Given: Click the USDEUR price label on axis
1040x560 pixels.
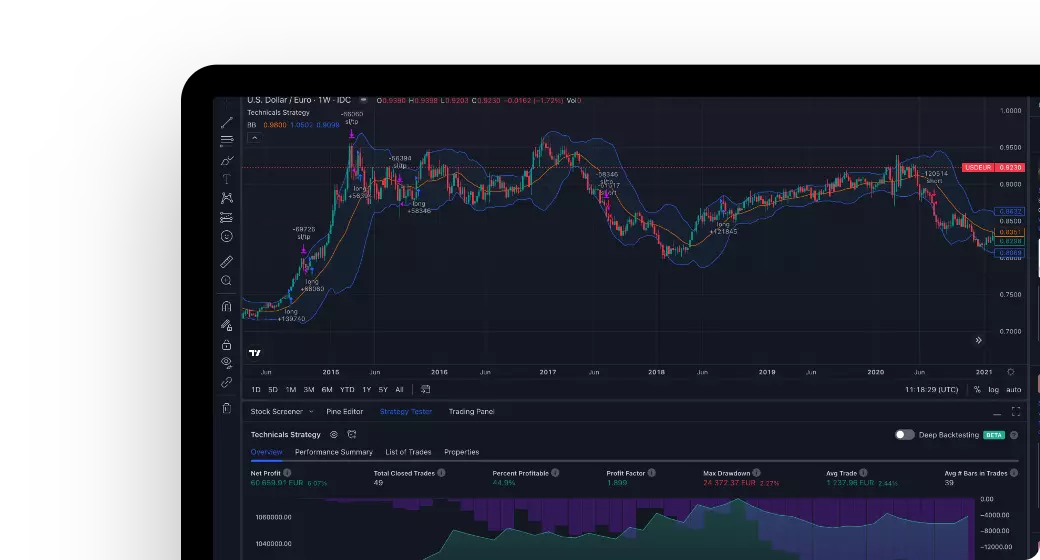Looking at the screenshot, I should [x=976, y=168].
